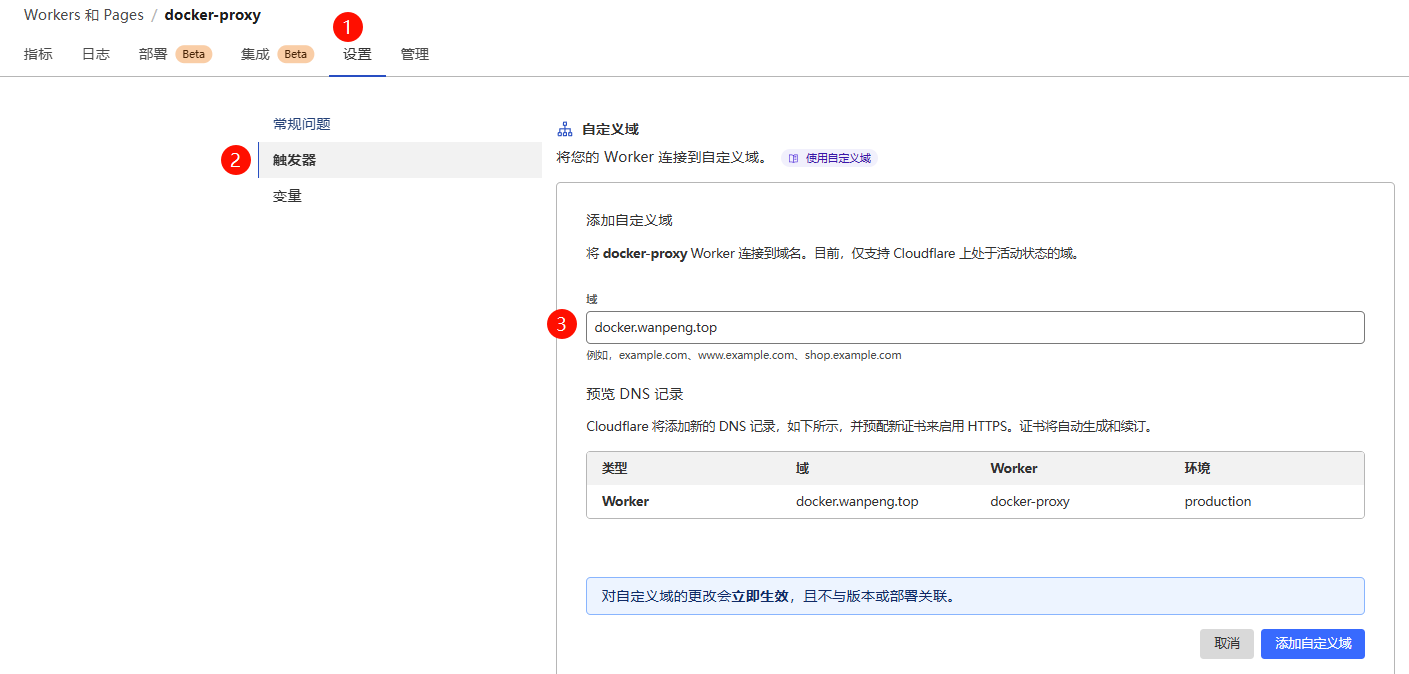Open the 管理 tab
1409x674 pixels.
pos(414,54)
